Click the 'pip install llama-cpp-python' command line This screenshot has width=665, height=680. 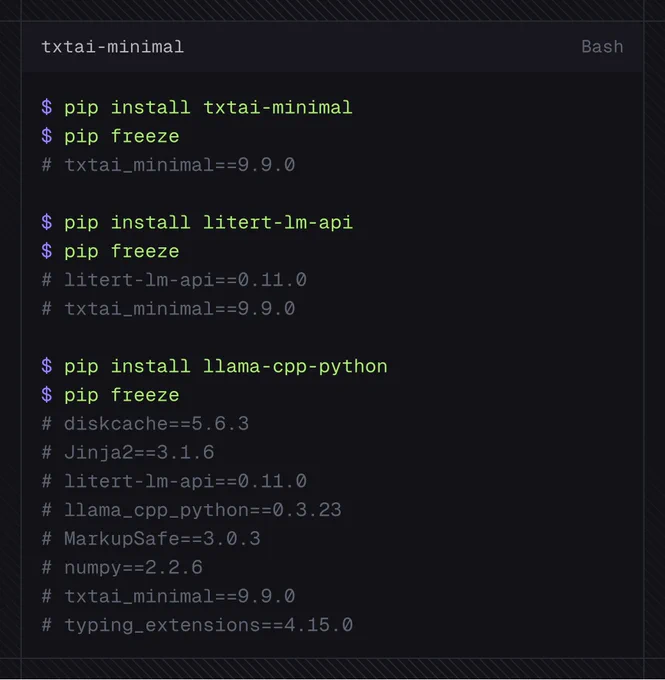(x=214, y=367)
